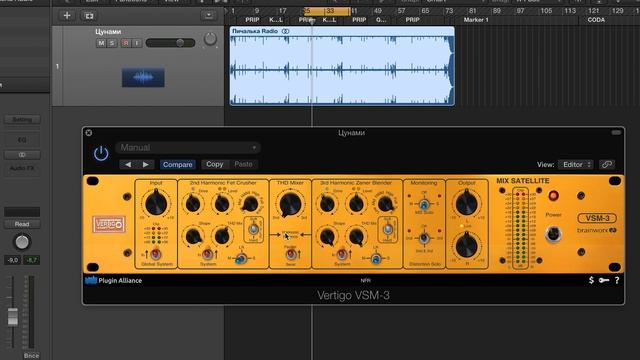The width and height of the screenshot is (640, 360).
Task: Click the Bnce button in channel strip
Action: point(31,356)
